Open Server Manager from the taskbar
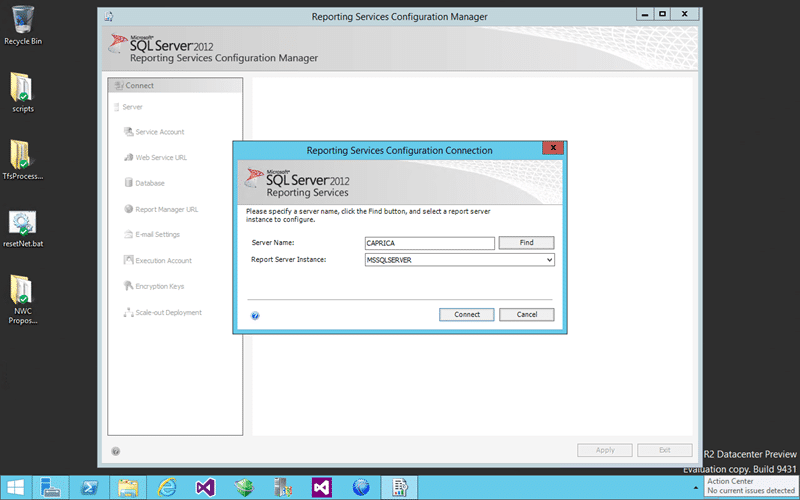 tap(50, 487)
